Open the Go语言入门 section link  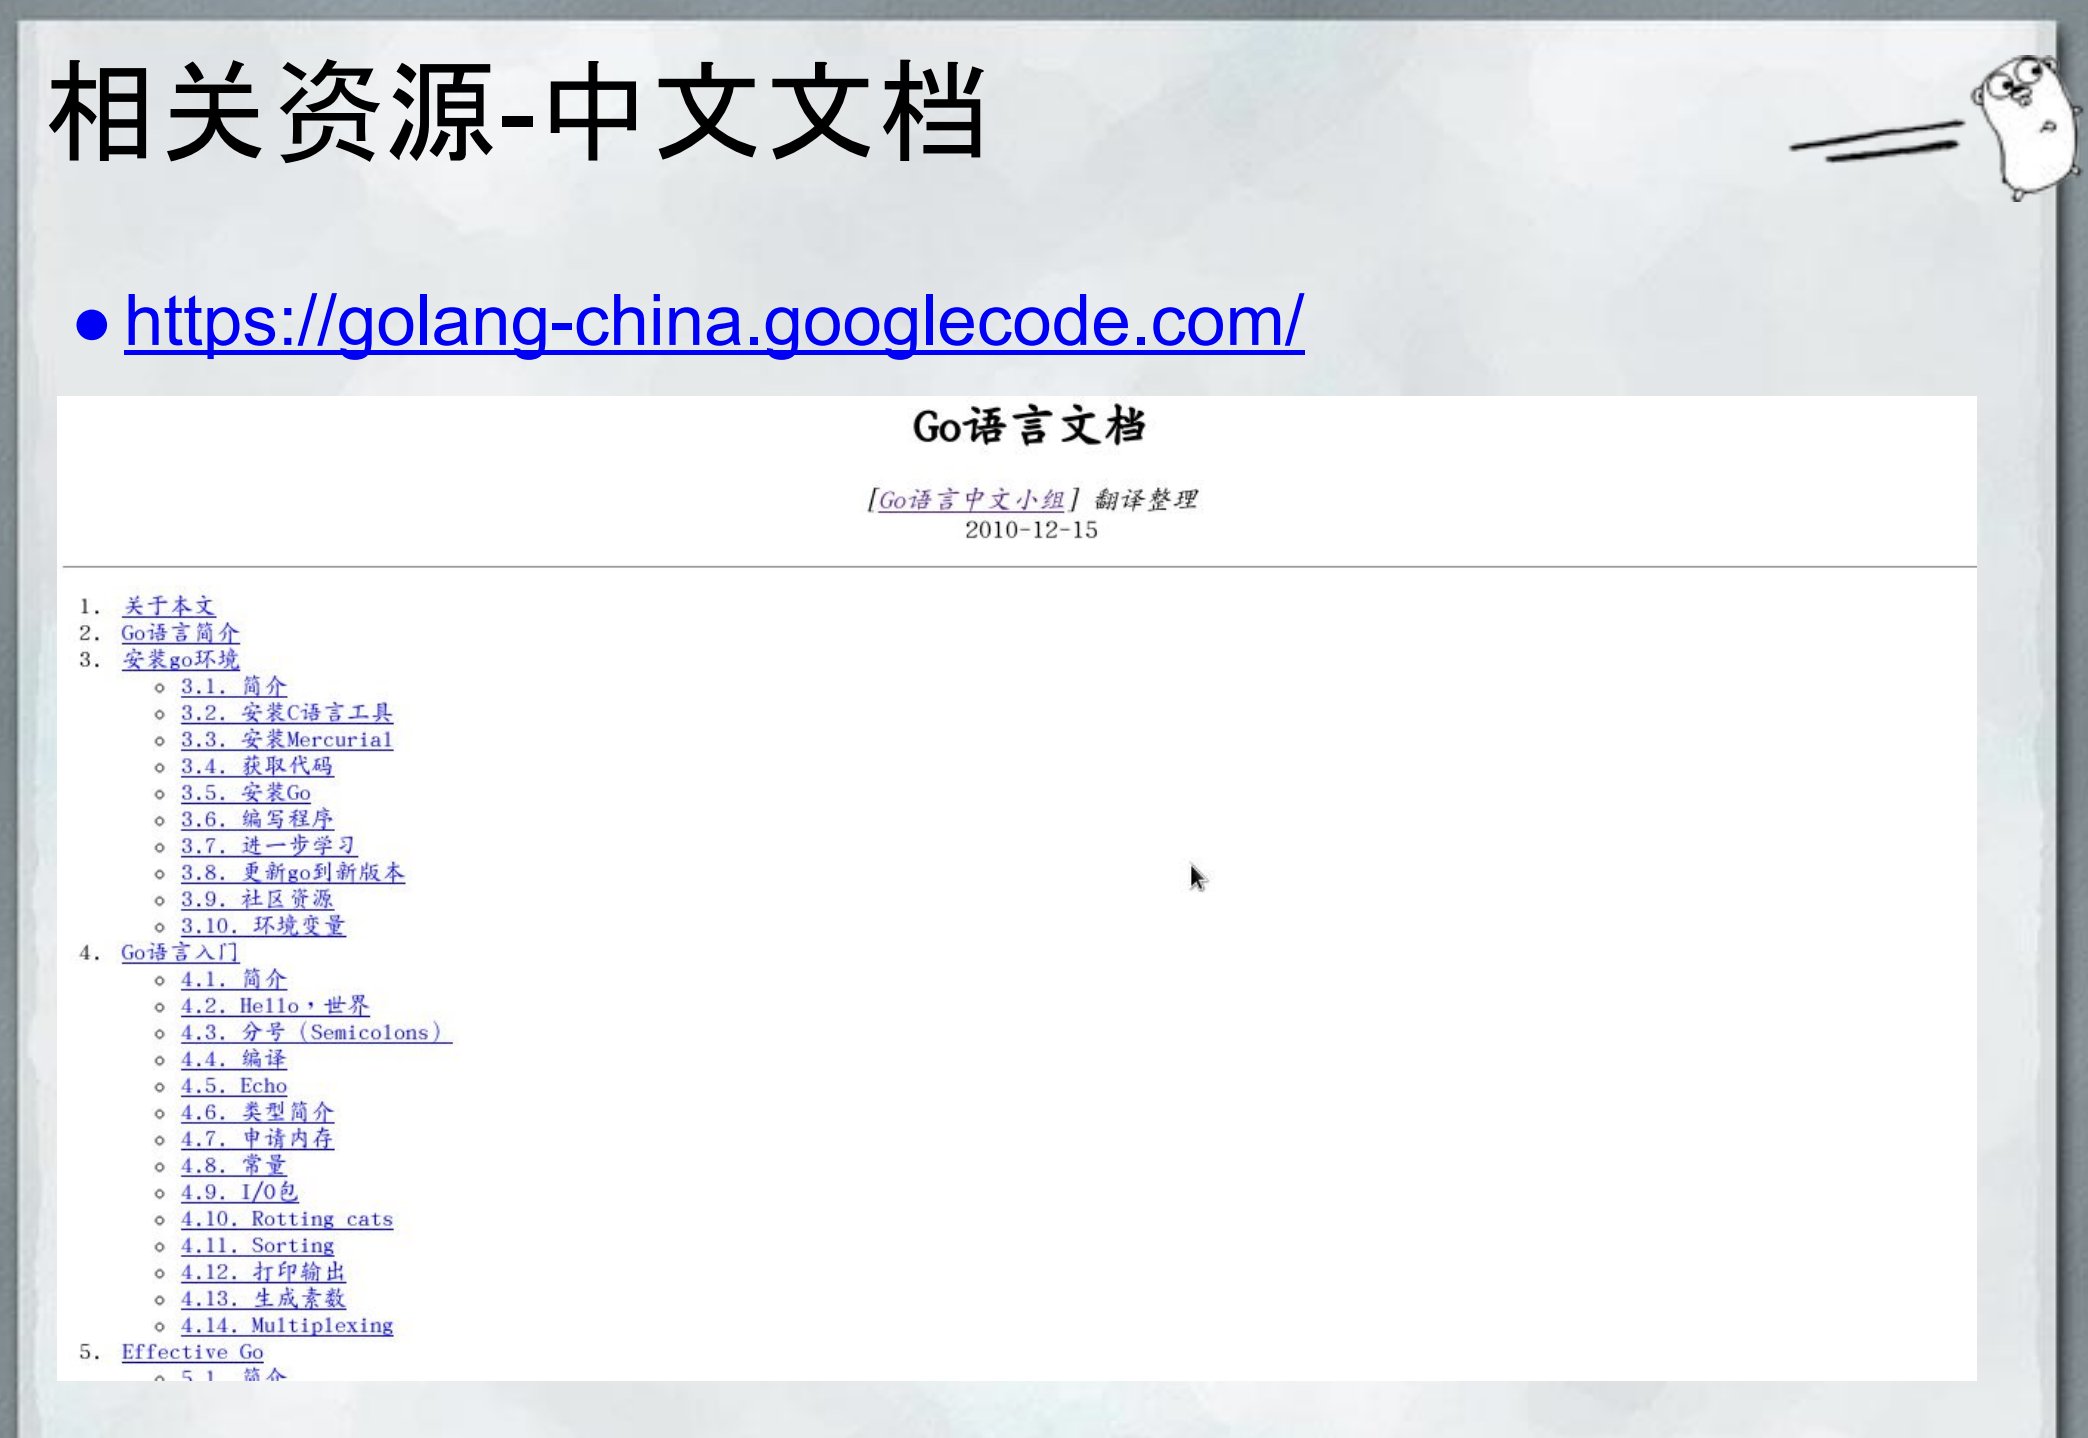[x=180, y=953]
